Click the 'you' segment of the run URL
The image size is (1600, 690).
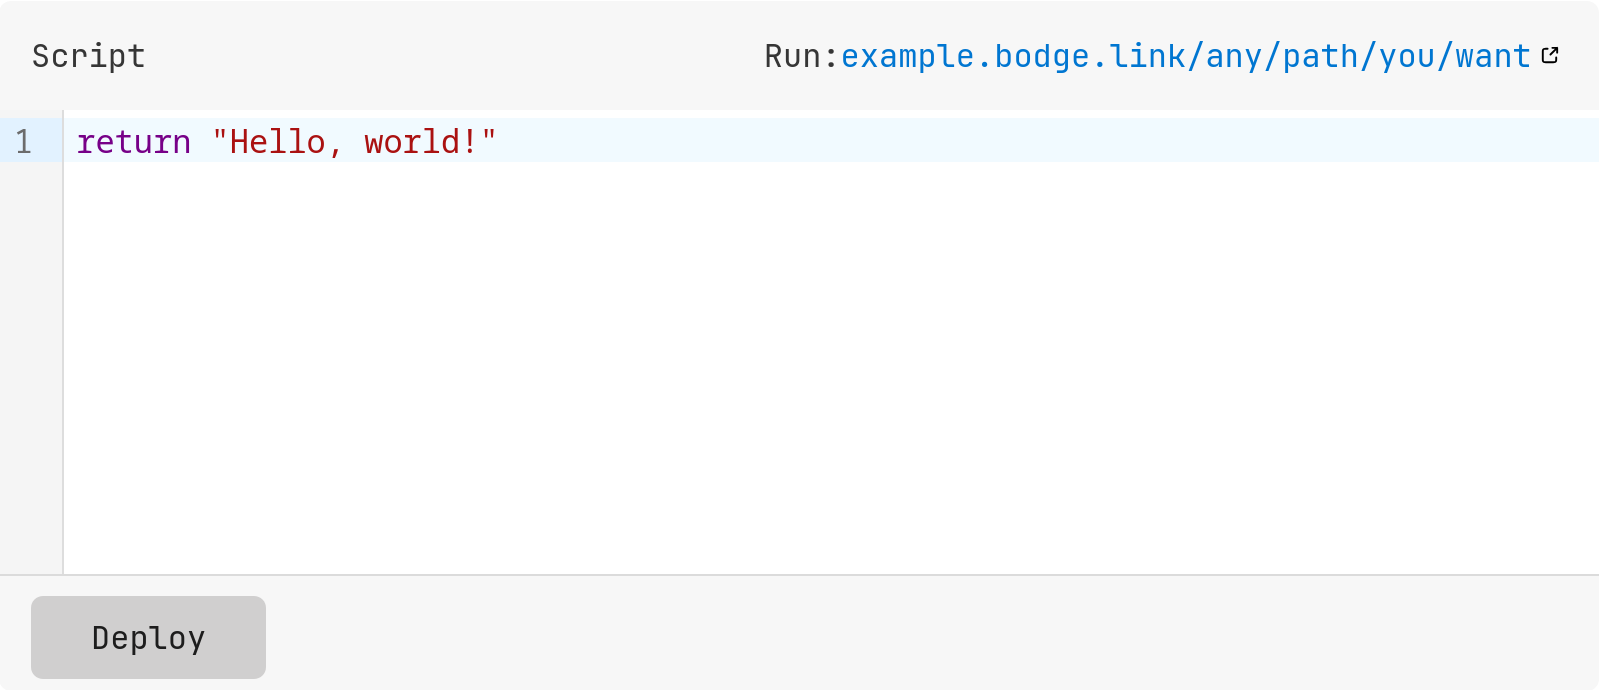(x=1410, y=56)
